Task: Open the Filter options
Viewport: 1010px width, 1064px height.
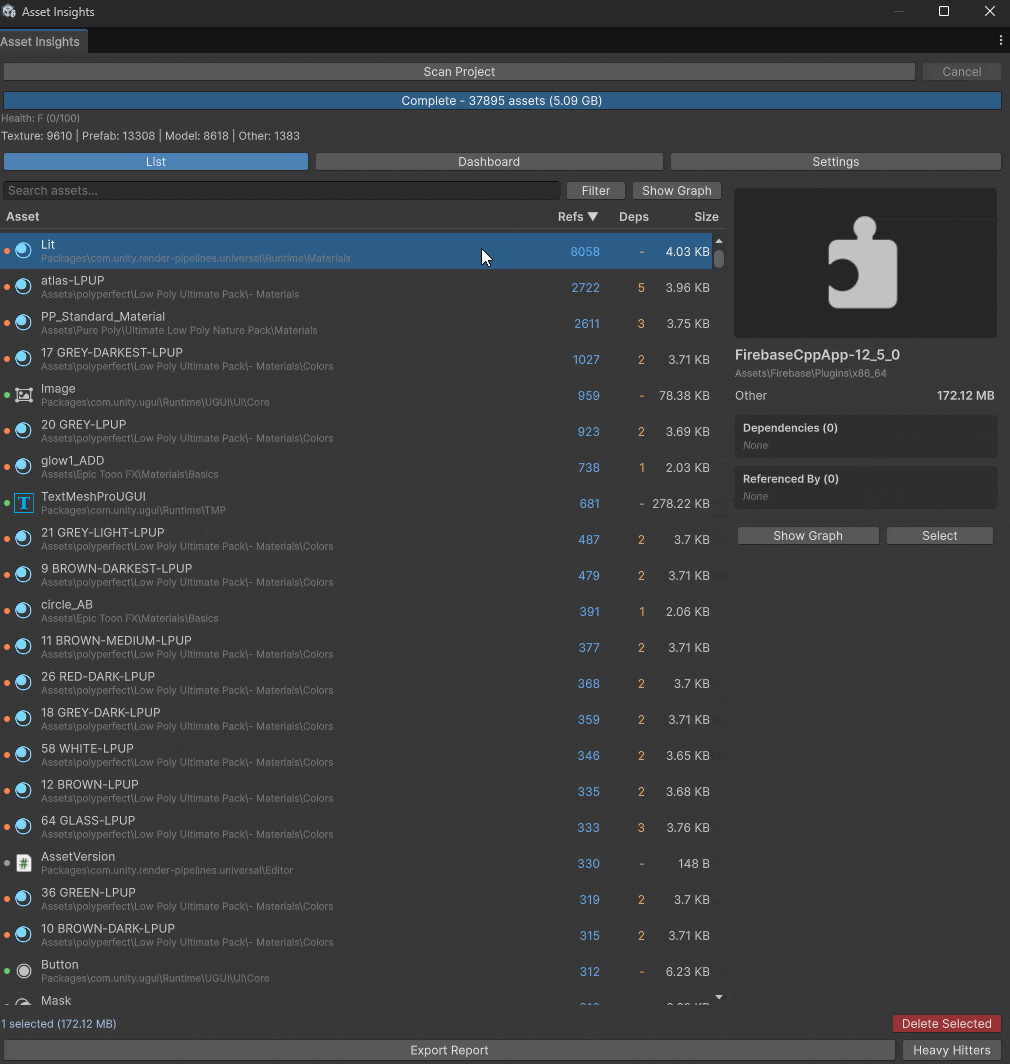Action: (596, 191)
